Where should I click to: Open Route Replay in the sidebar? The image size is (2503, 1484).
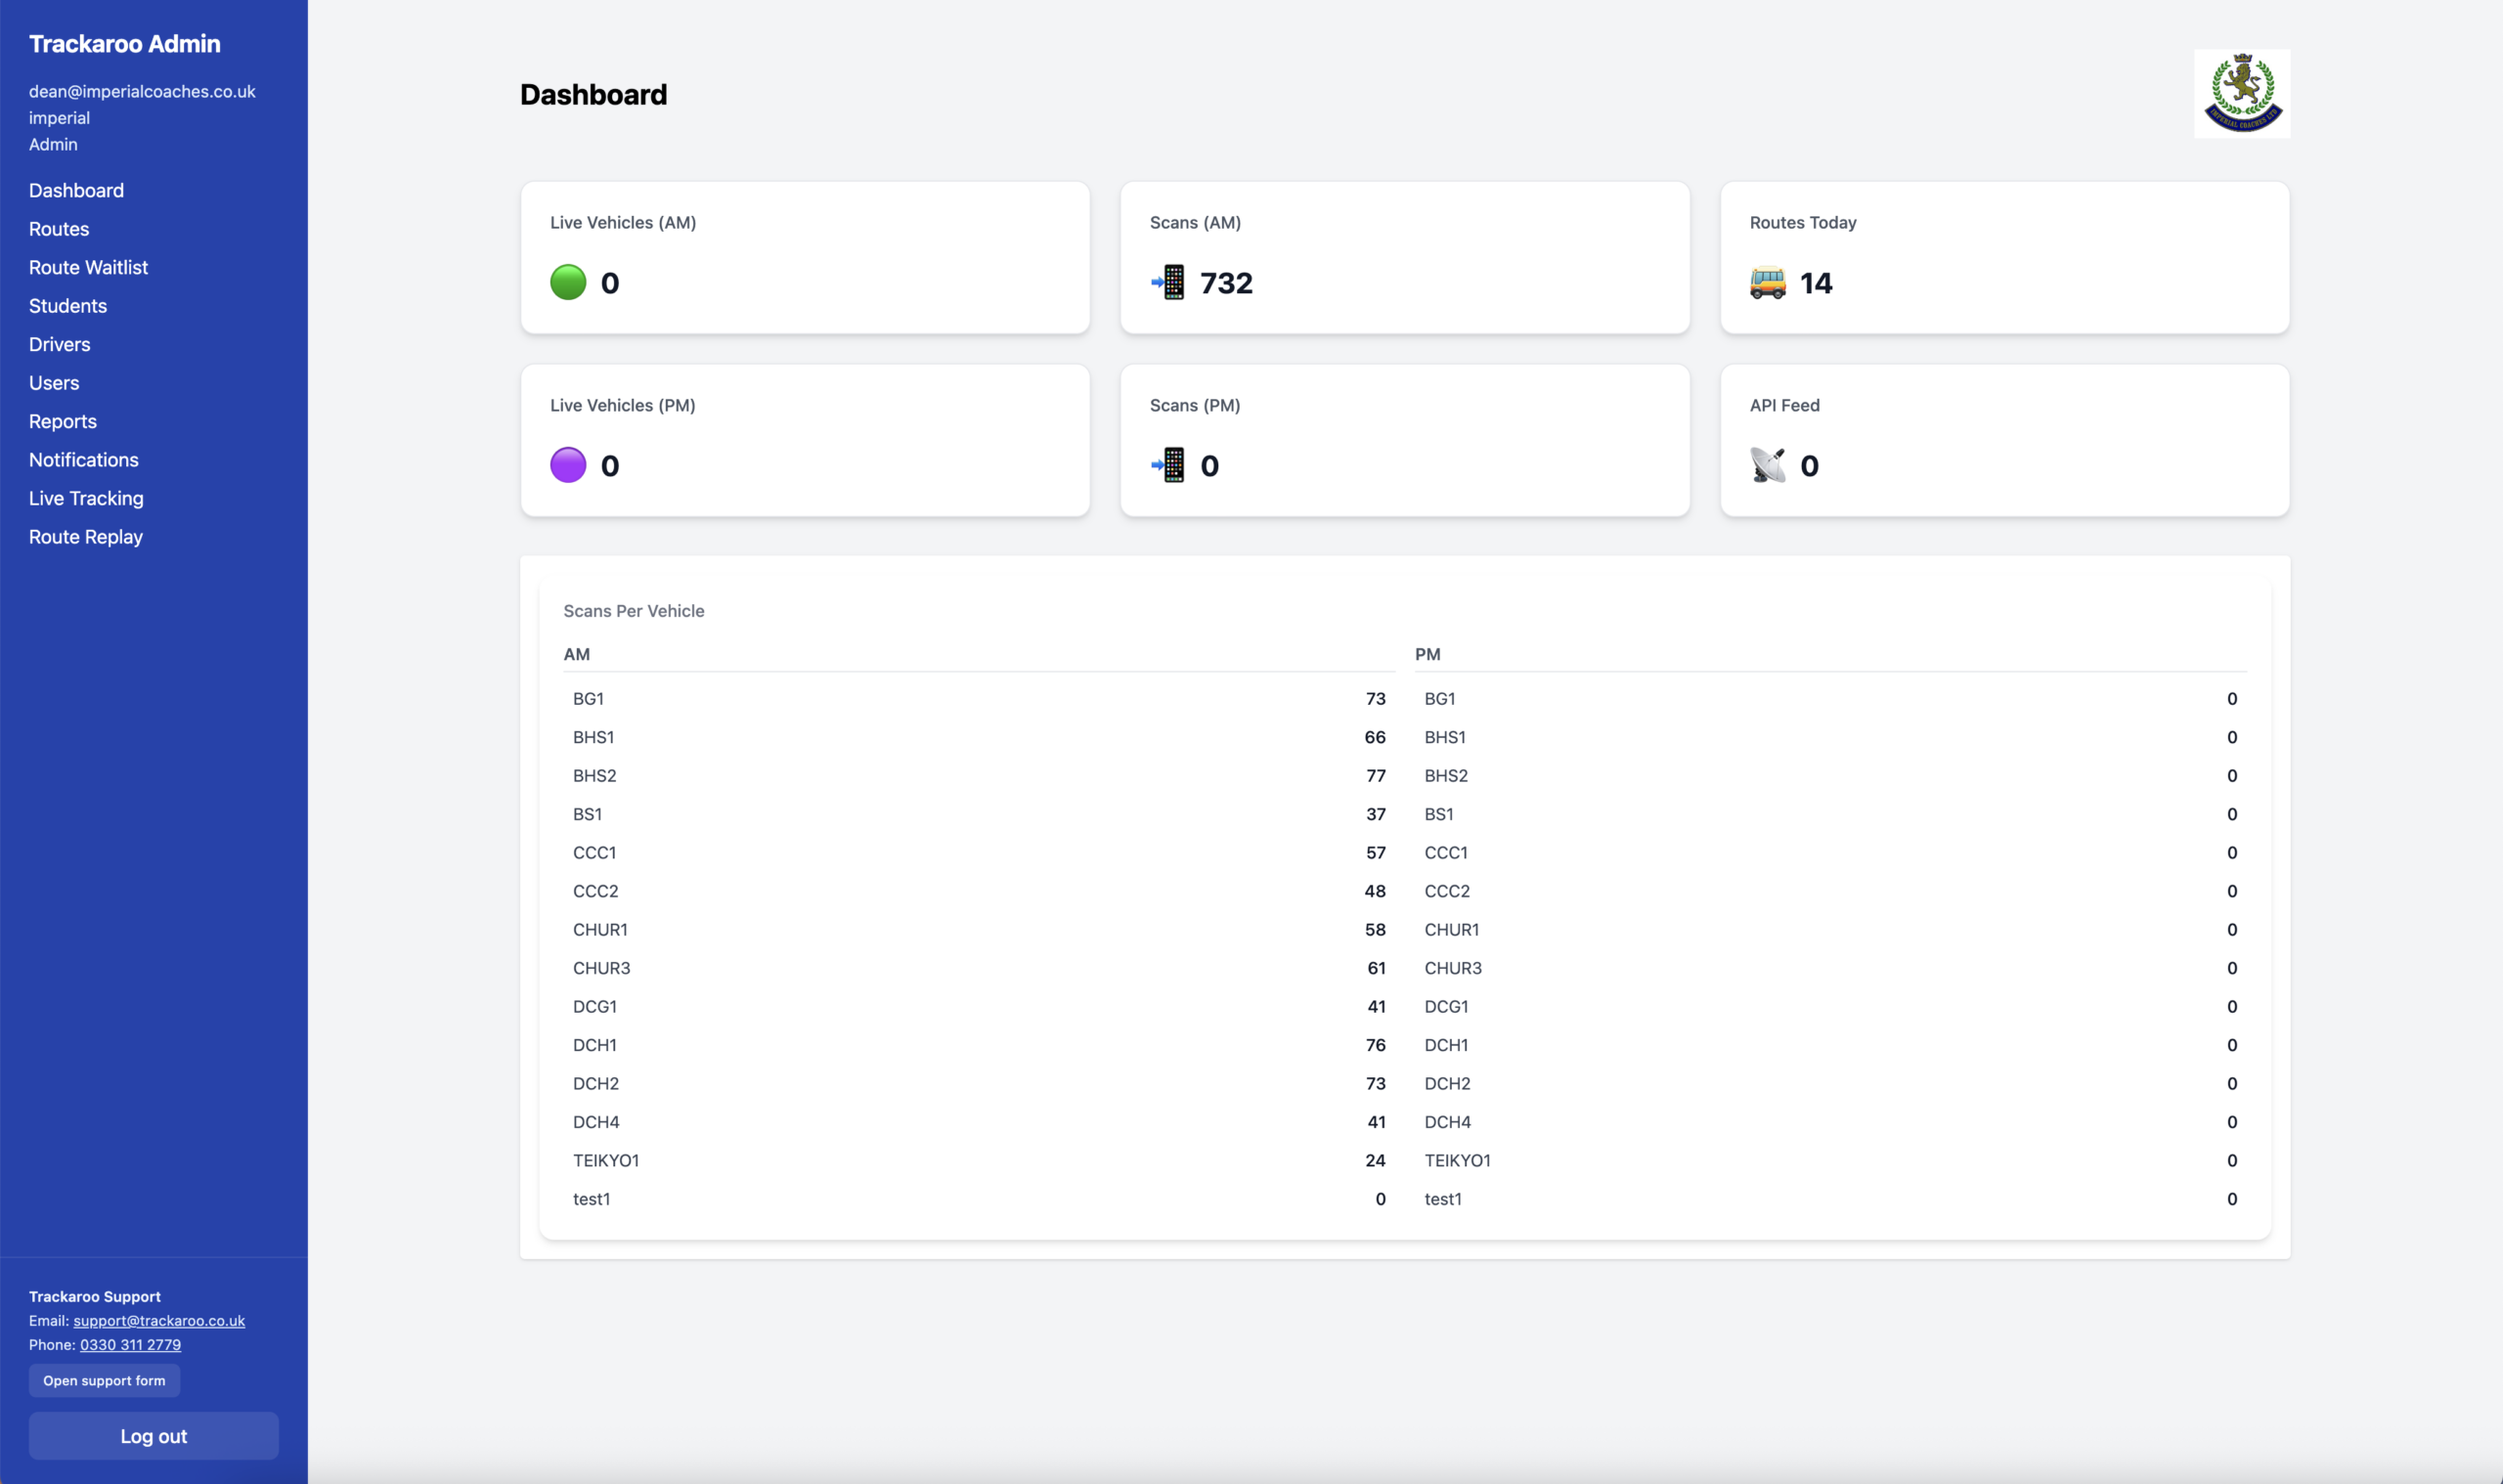86,537
